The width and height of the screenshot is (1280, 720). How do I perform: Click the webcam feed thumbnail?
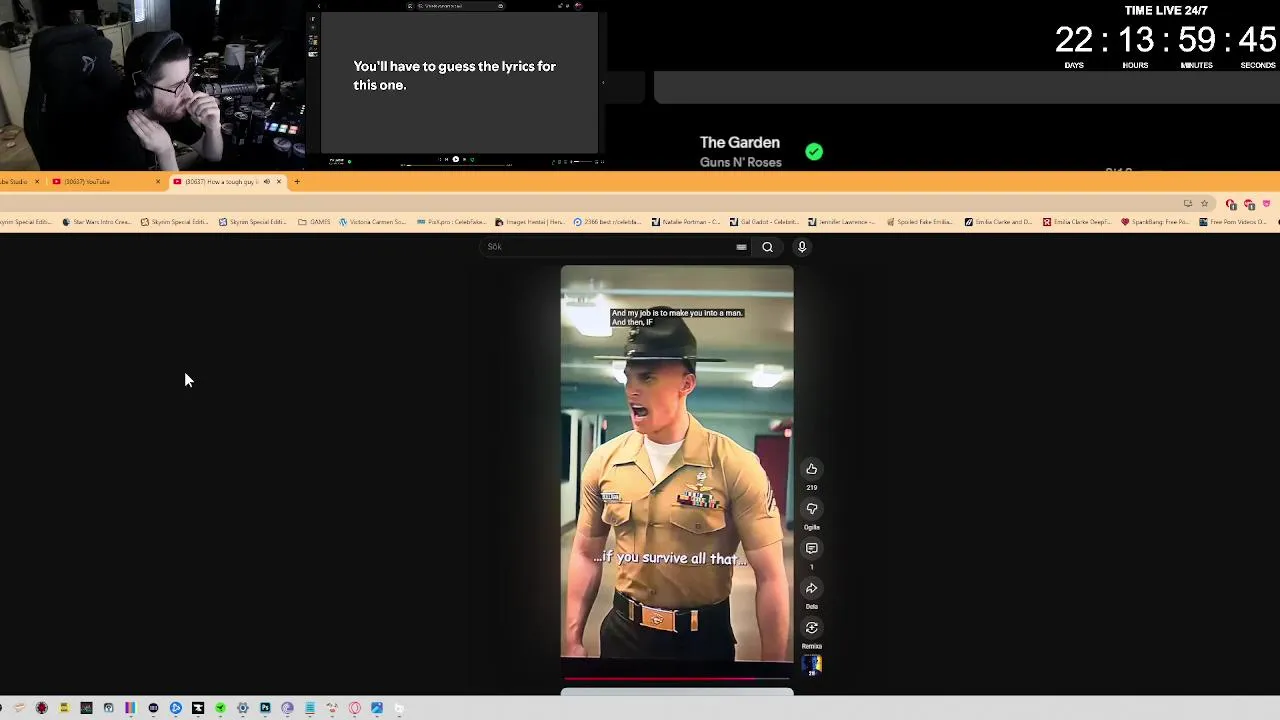pos(152,85)
